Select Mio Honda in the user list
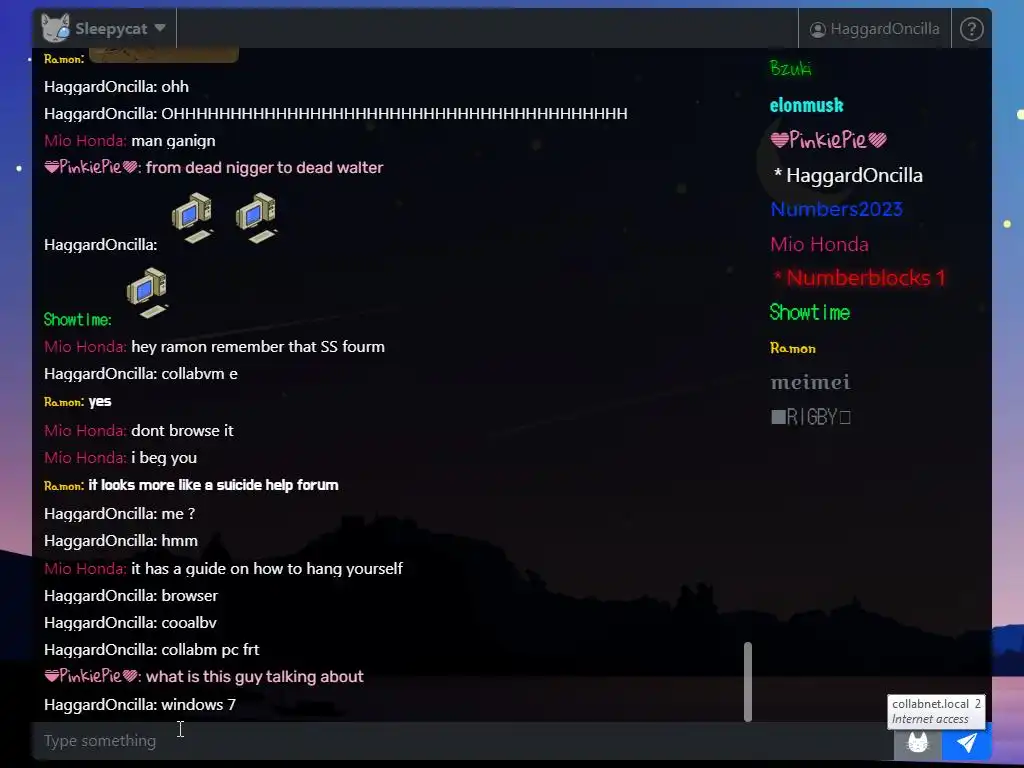The image size is (1024, 768). [x=820, y=244]
